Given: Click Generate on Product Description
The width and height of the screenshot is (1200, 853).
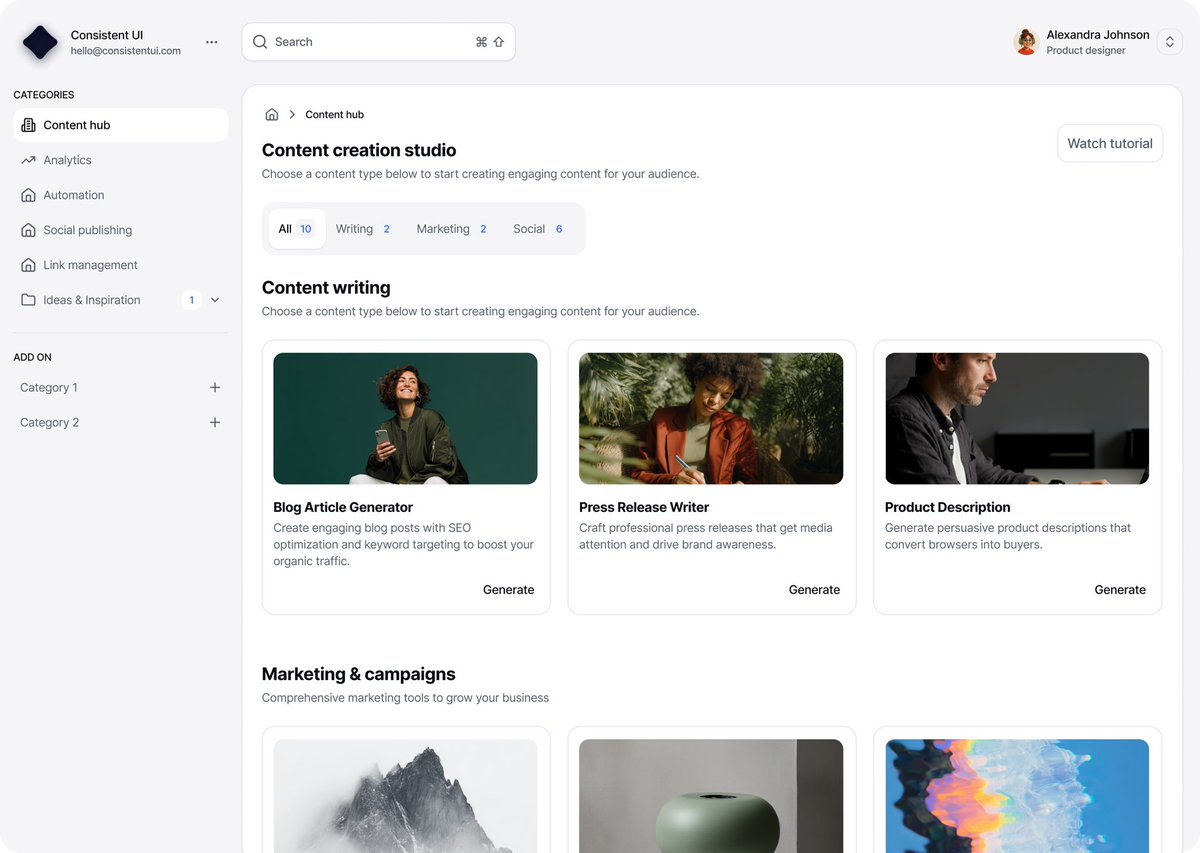Looking at the screenshot, I should tap(1121, 590).
